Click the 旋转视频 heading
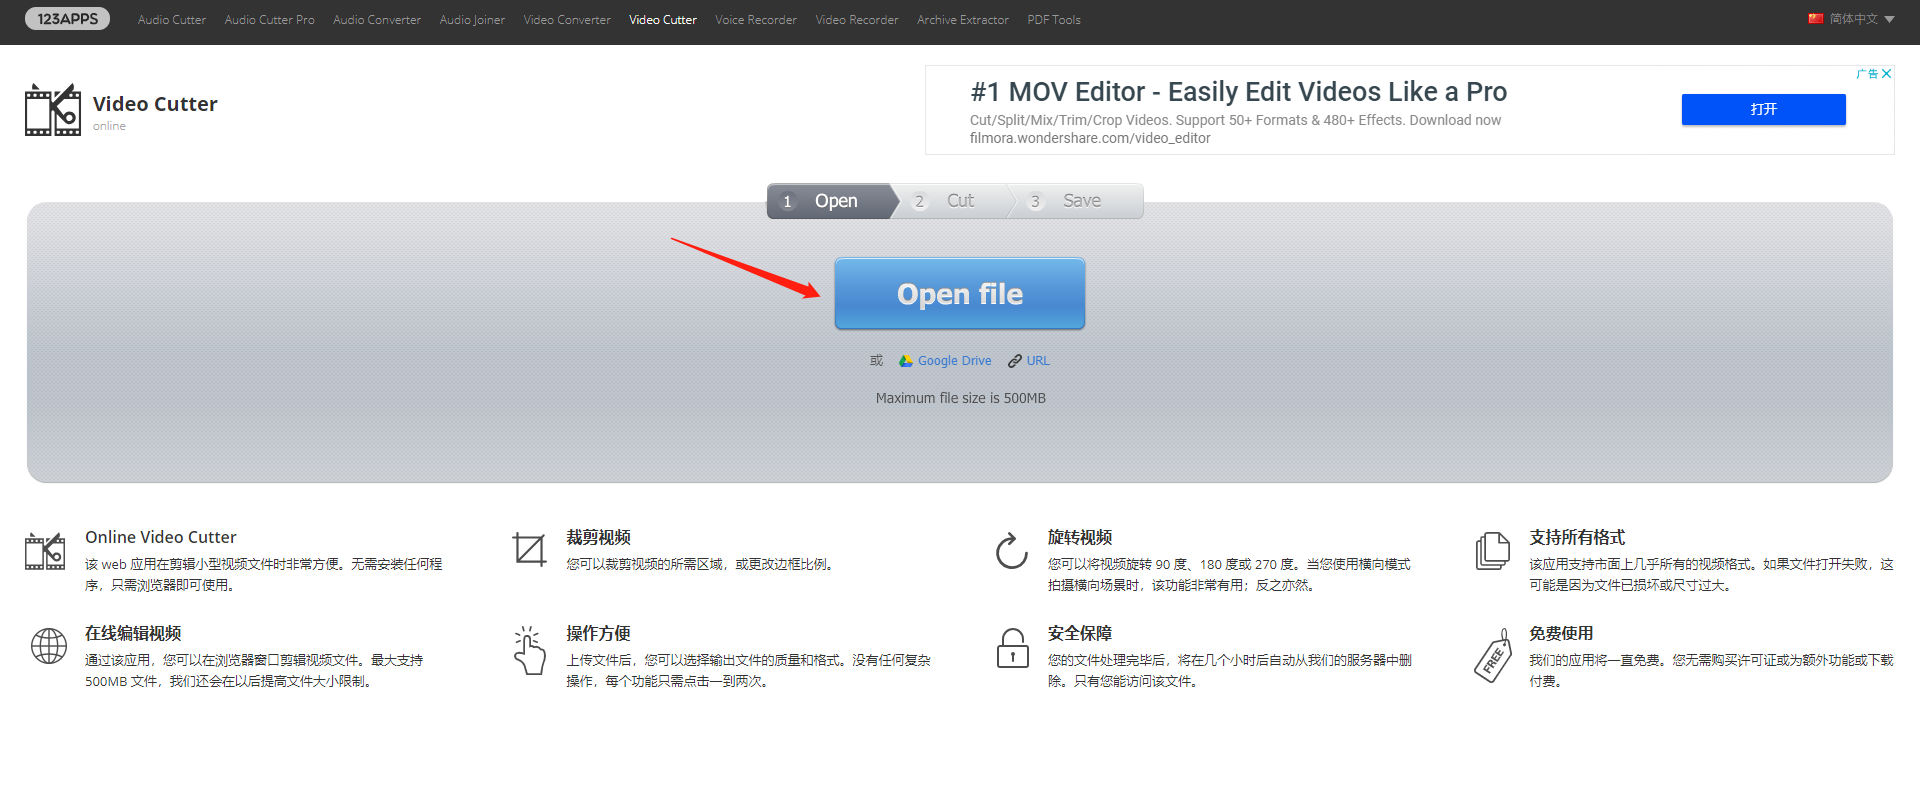Viewport: 1920px width, 786px height. [1080, 537]
